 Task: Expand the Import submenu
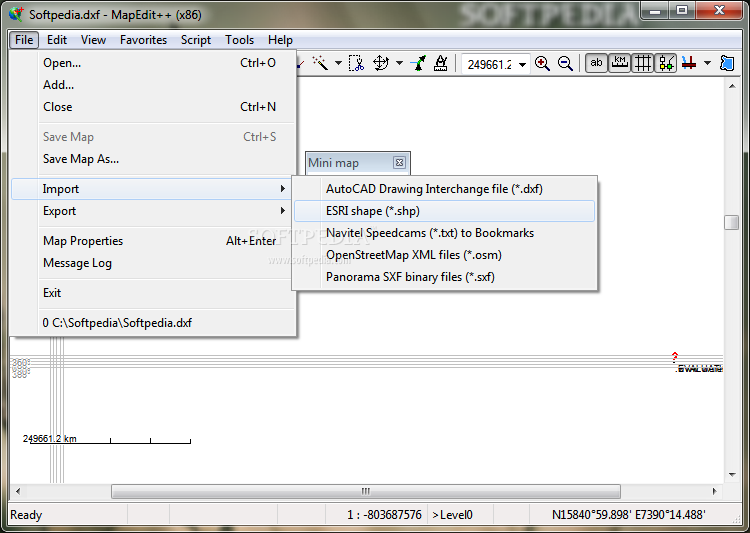point(153,189)
